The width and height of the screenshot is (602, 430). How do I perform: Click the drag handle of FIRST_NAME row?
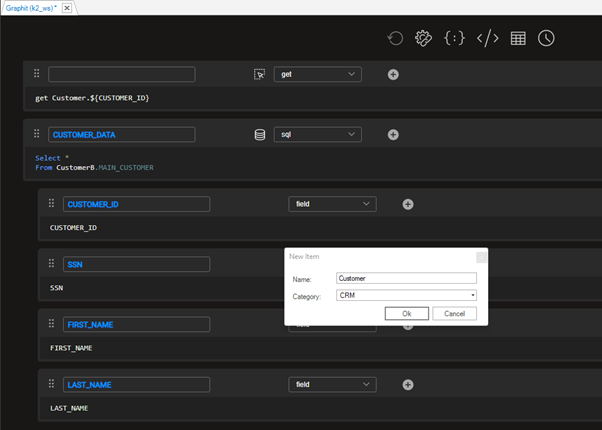pos(51,323)
